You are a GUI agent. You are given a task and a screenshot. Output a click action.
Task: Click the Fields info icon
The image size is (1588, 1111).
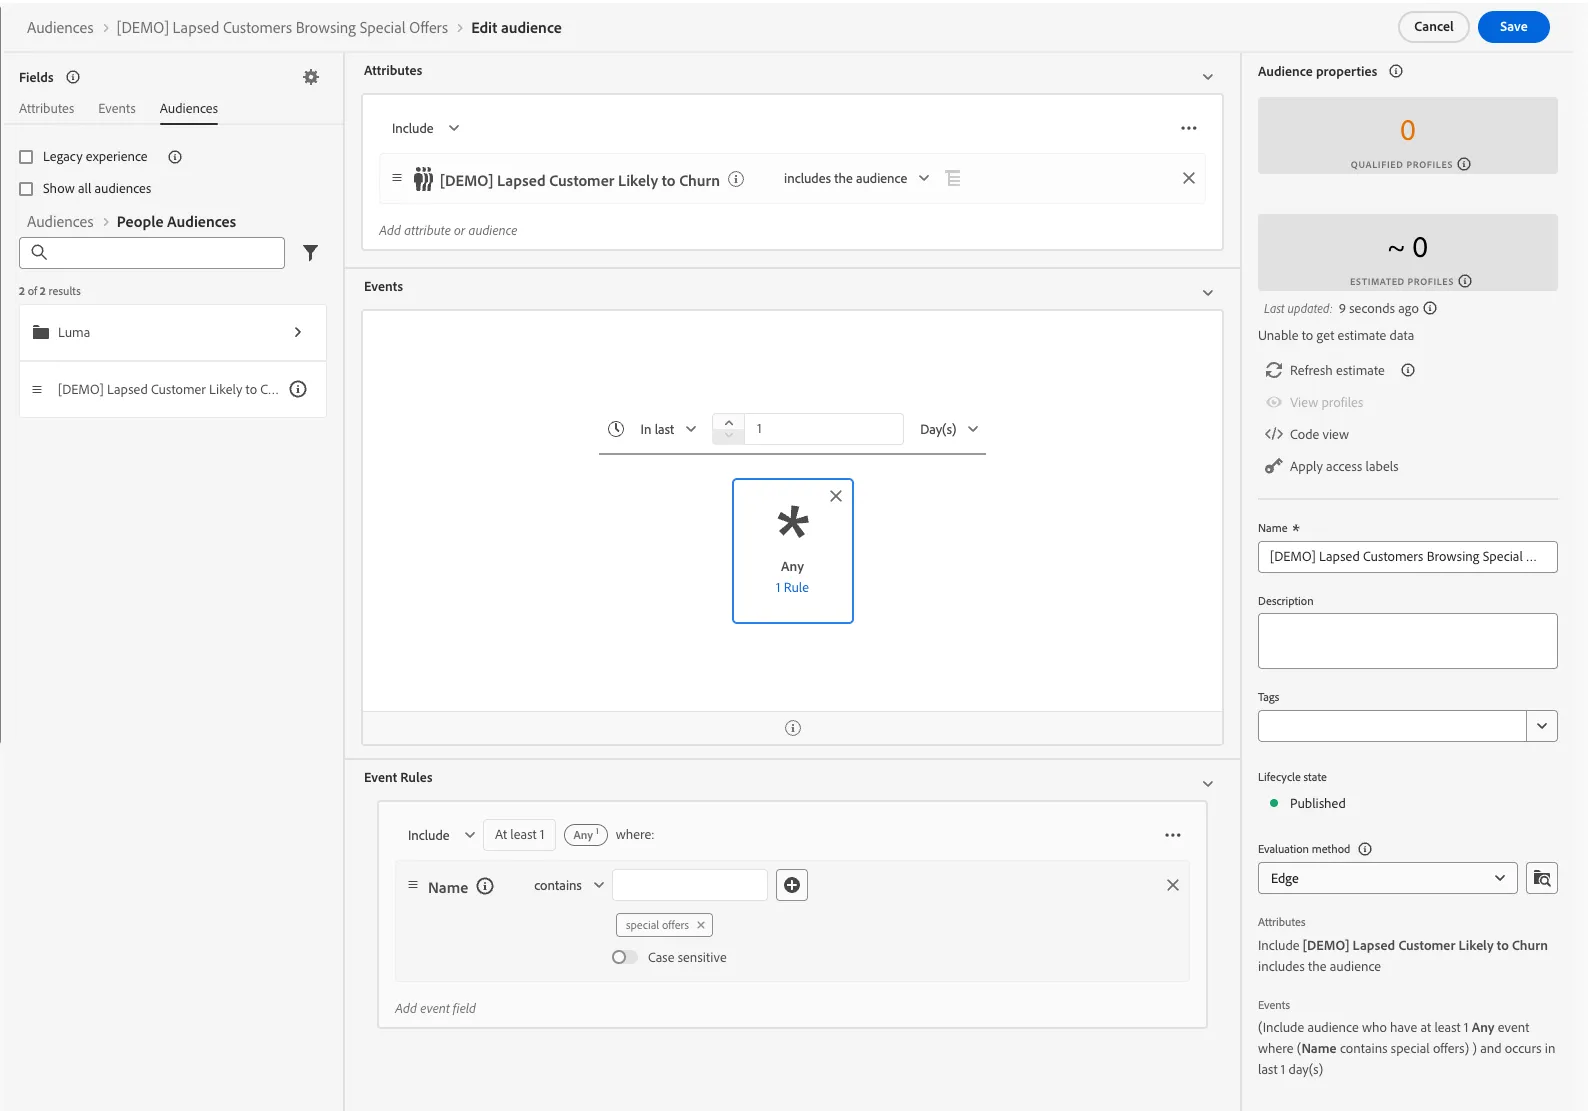pyautogui.click(x=73, y=77)
